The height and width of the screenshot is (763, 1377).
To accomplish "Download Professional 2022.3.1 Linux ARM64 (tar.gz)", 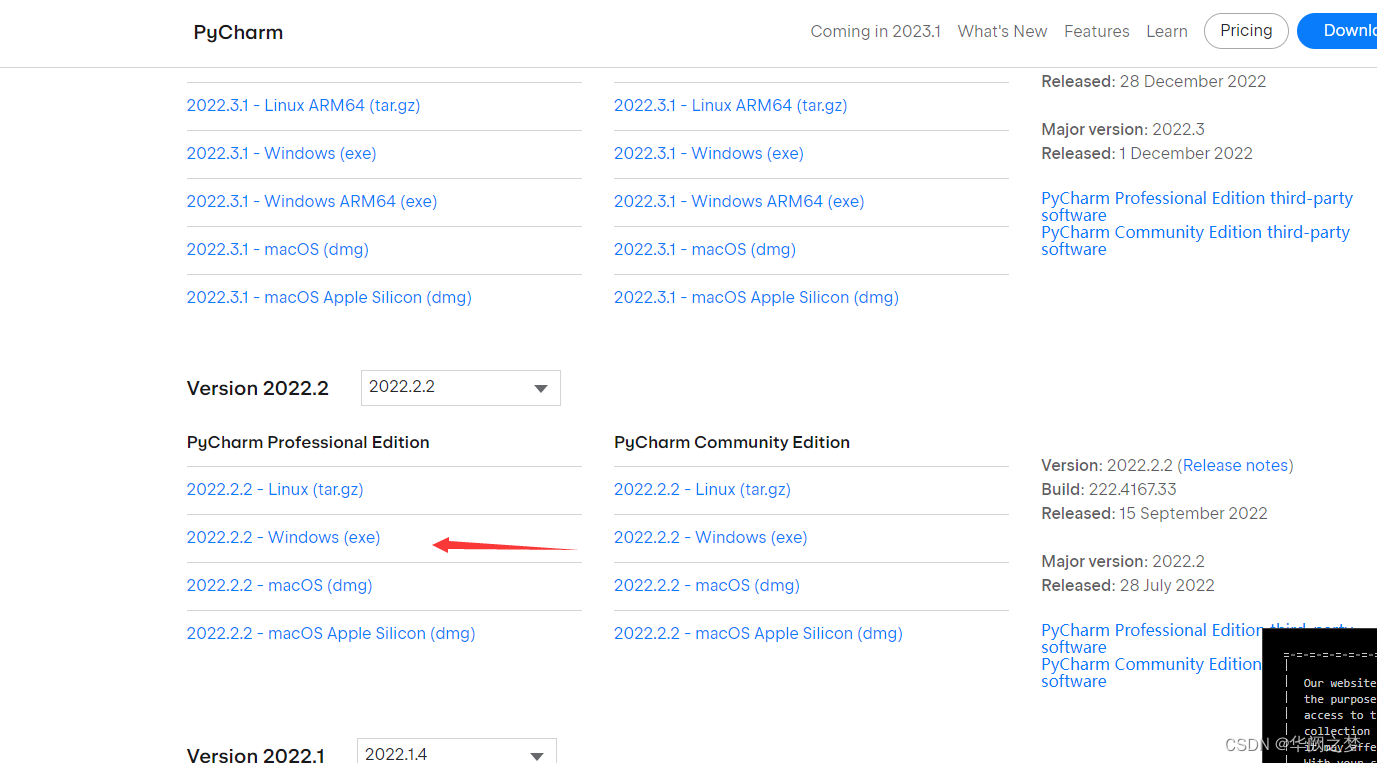I will (303, 105).
